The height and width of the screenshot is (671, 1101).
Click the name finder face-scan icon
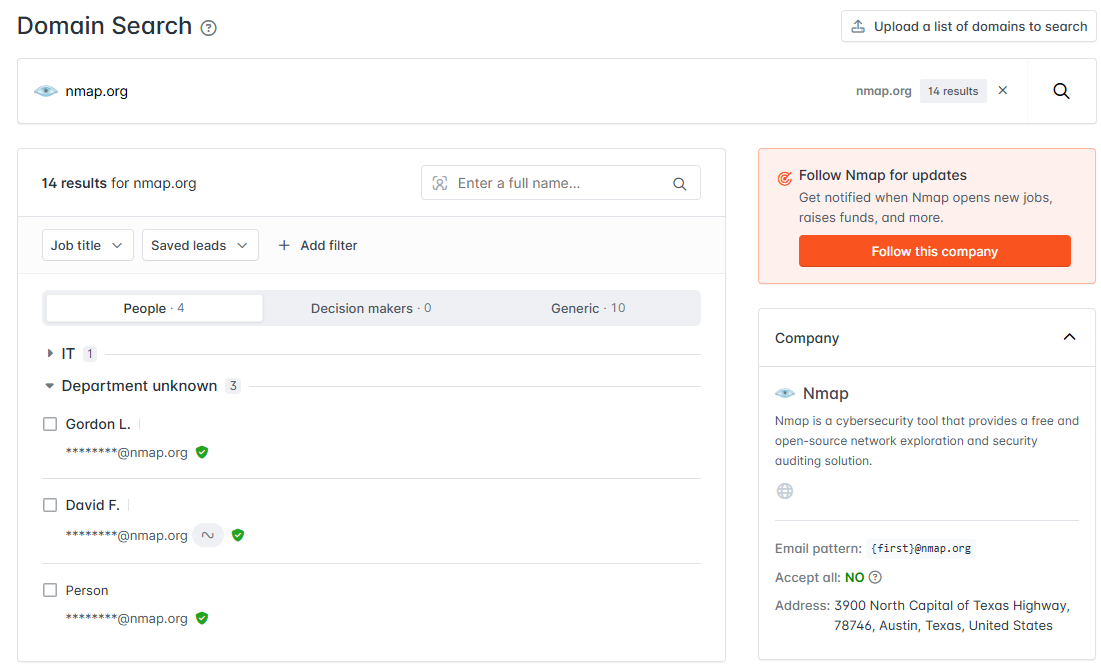pyautogui.click(x=440, y=183)
